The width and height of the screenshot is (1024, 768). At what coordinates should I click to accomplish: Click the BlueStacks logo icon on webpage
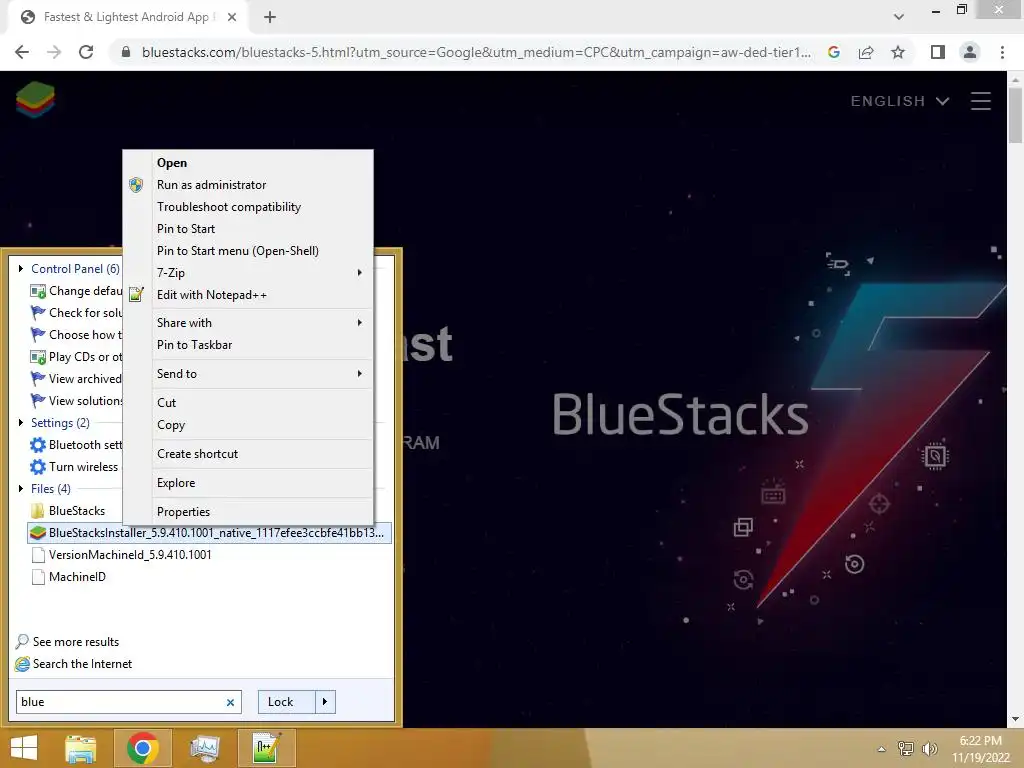pyautogui.click(x=35, y=100)
